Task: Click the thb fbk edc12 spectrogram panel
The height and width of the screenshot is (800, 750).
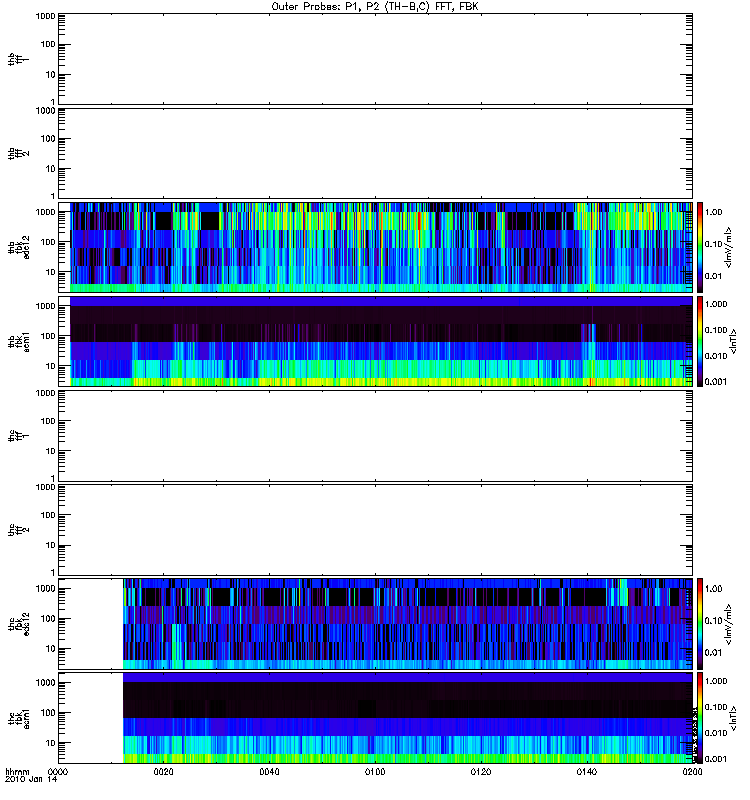Action: pos(376,247)
